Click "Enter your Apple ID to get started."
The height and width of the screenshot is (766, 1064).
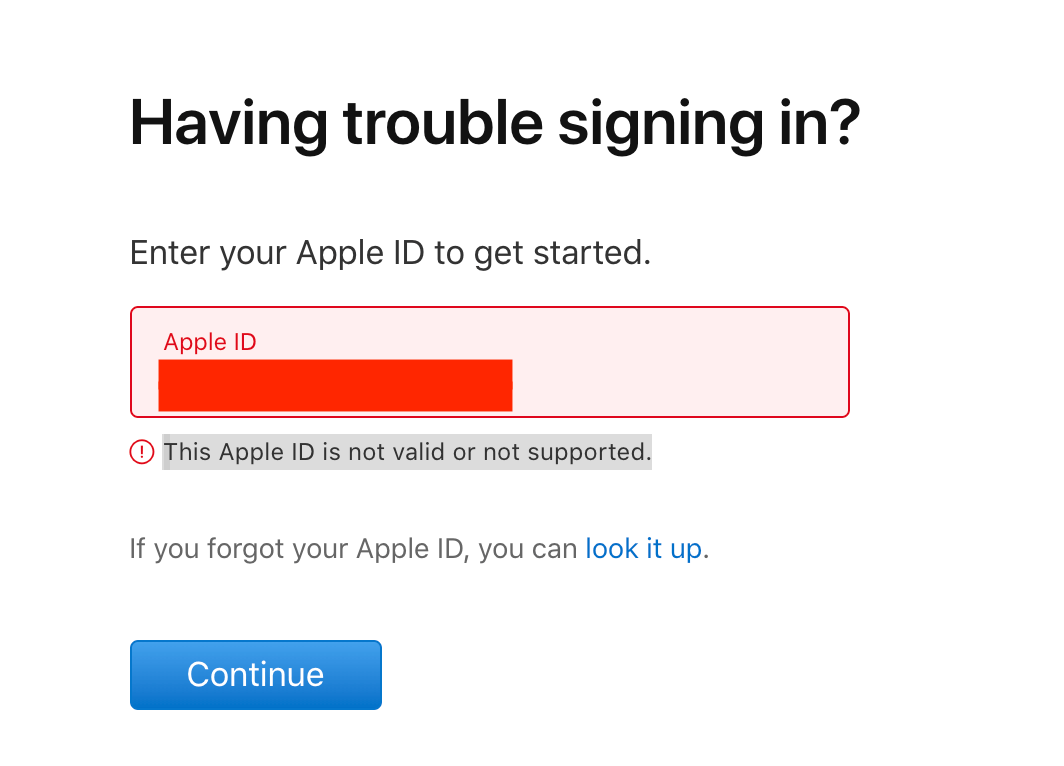click(390, 252)
